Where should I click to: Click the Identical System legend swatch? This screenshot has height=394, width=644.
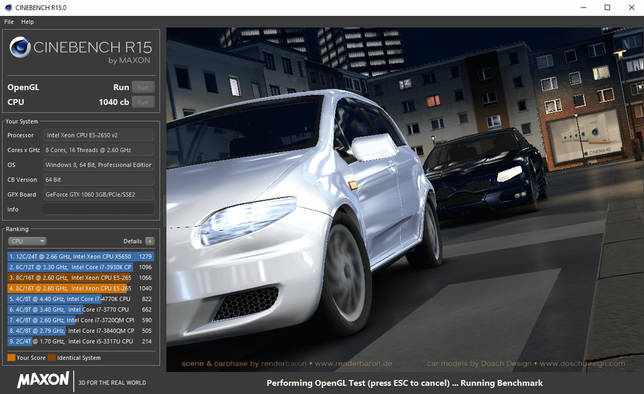pos(52,357)
